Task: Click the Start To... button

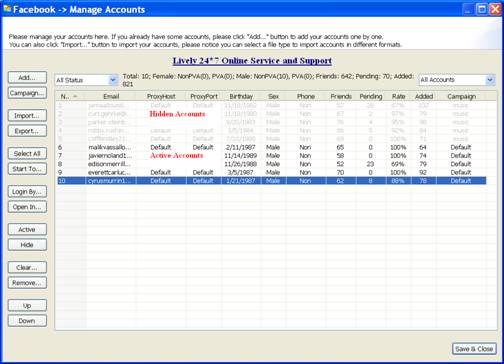Action: point(27,169)
